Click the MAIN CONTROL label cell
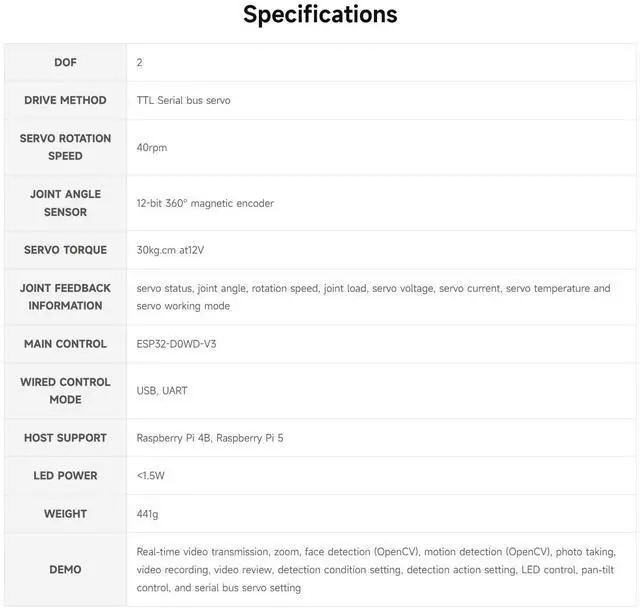 [x=65, y=344]
